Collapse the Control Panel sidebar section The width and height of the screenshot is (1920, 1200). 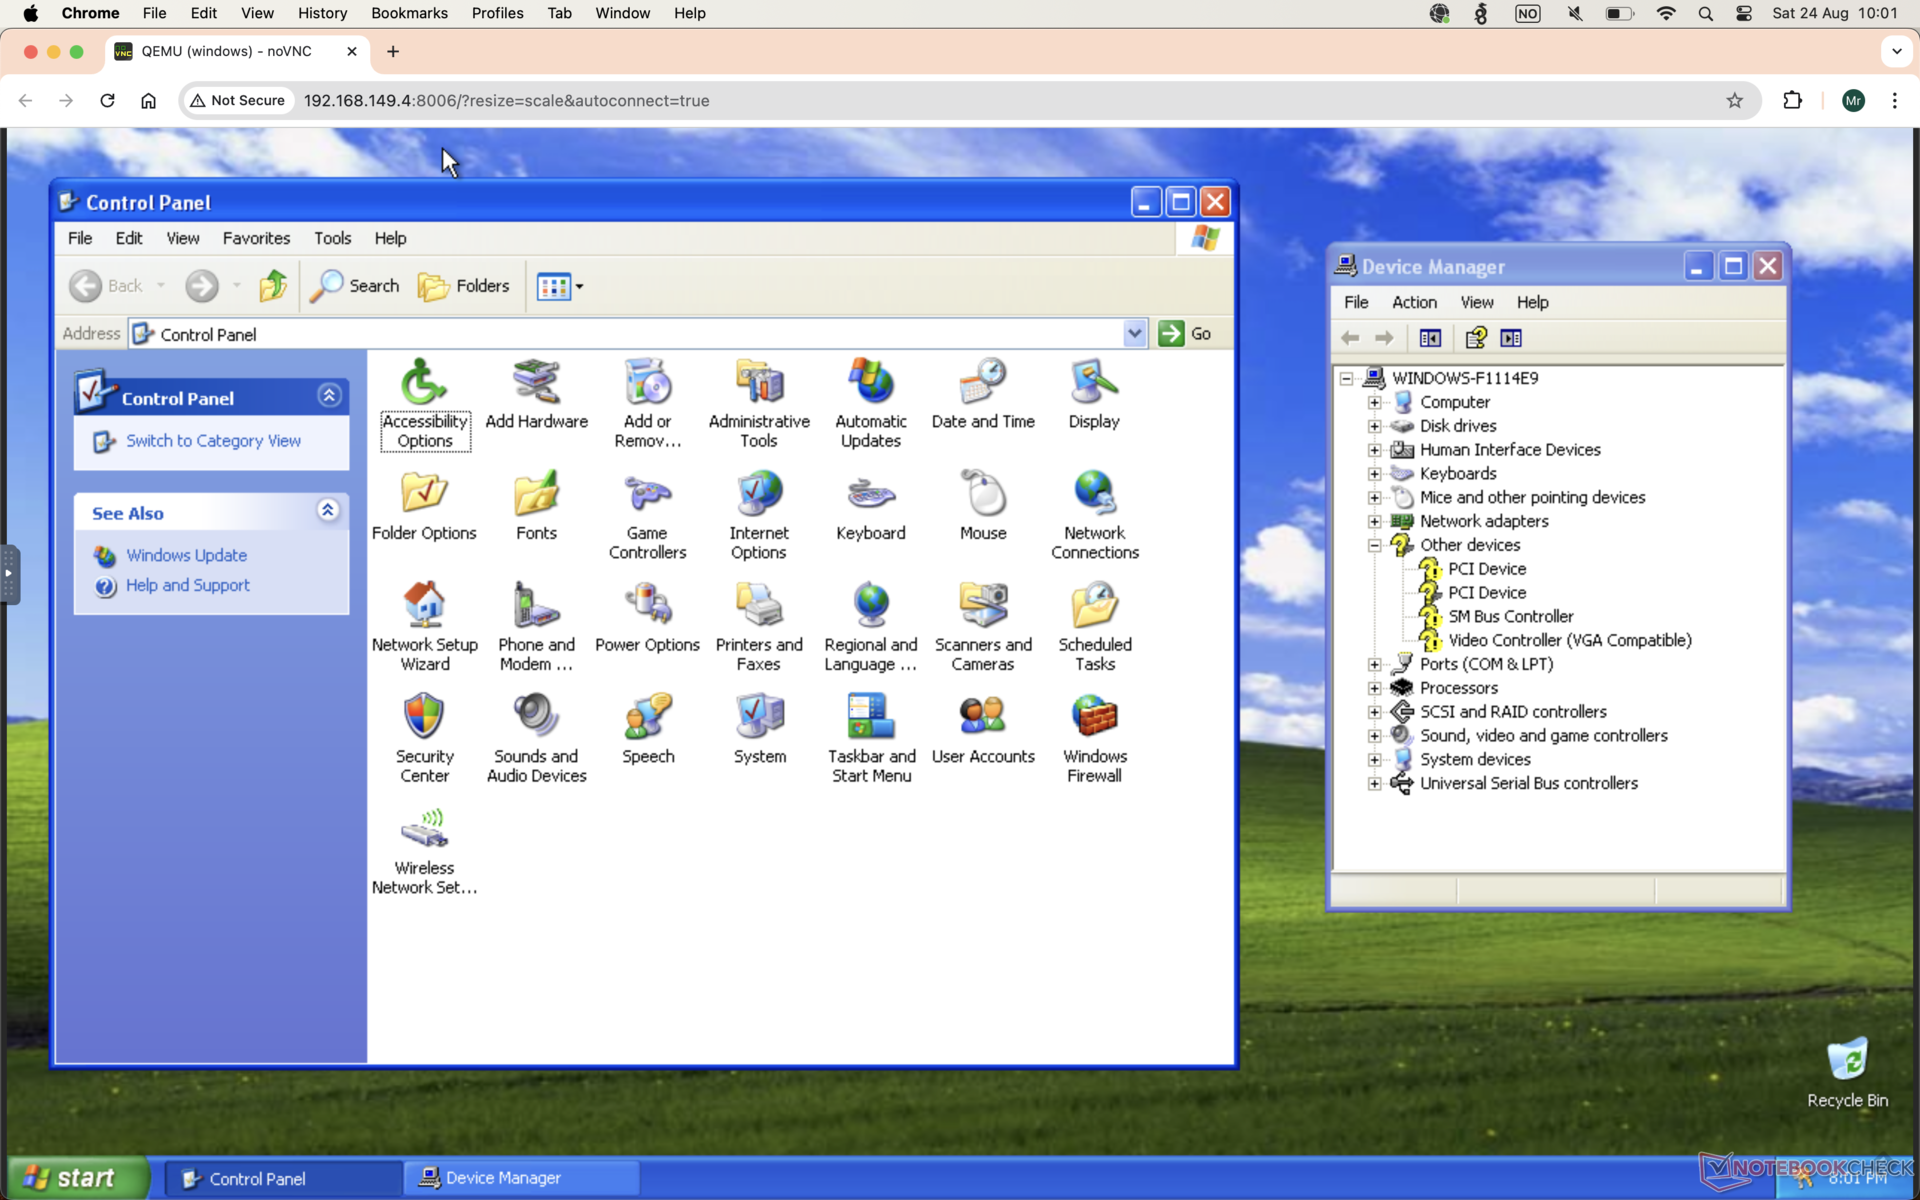[x=329, y=396]
